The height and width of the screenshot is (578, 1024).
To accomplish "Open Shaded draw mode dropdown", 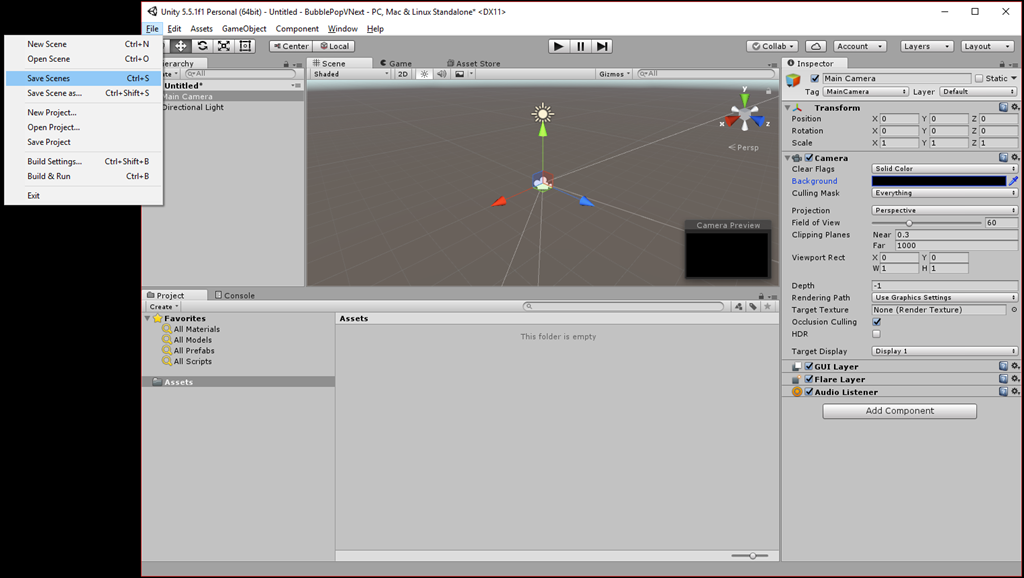I will [351, 74].
